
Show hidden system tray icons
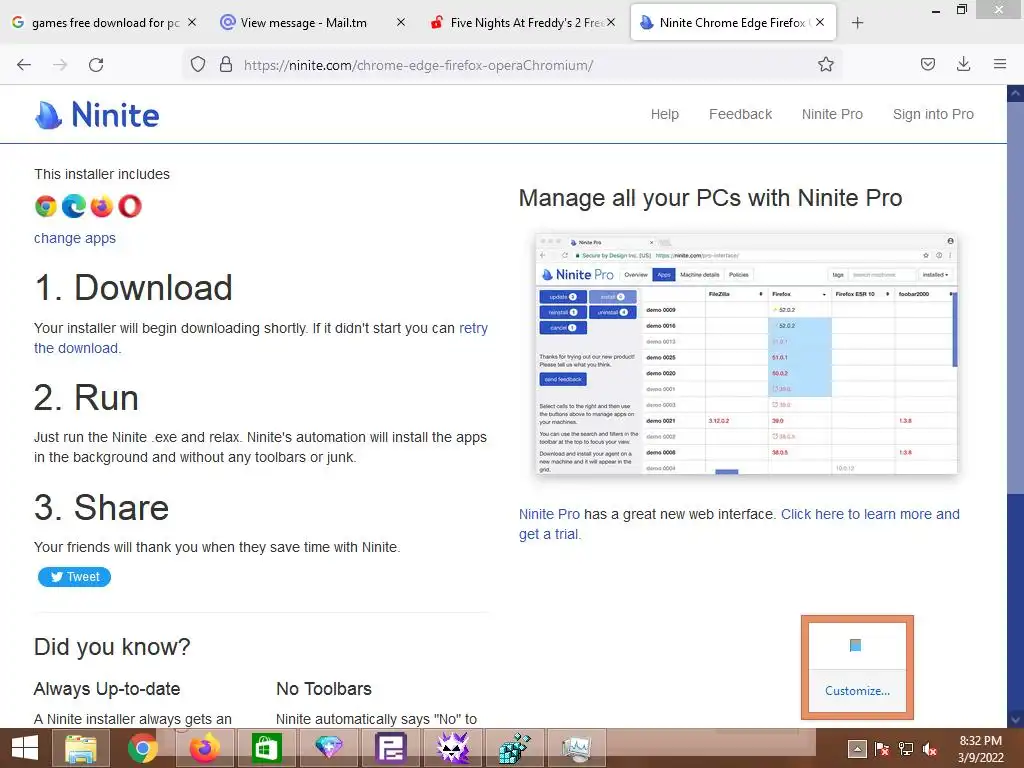click(857, 749)
